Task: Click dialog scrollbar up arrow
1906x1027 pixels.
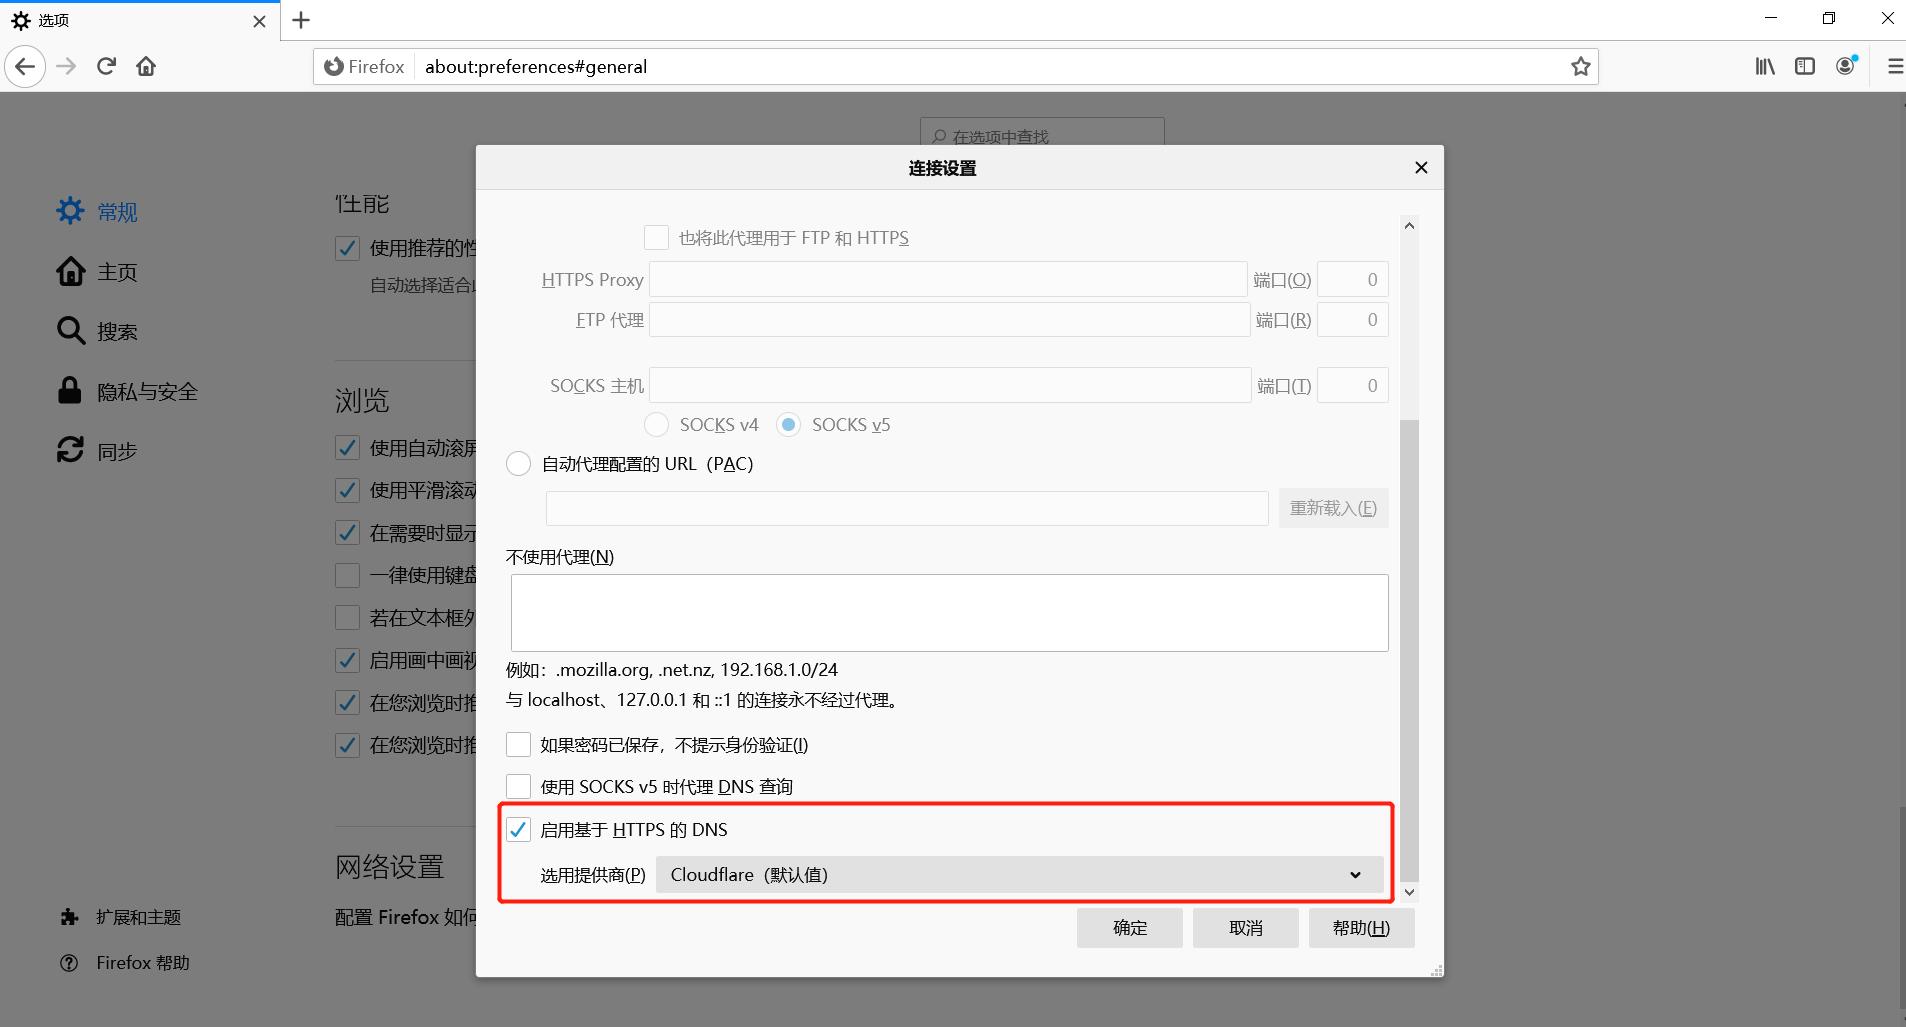Action: 1409,226
